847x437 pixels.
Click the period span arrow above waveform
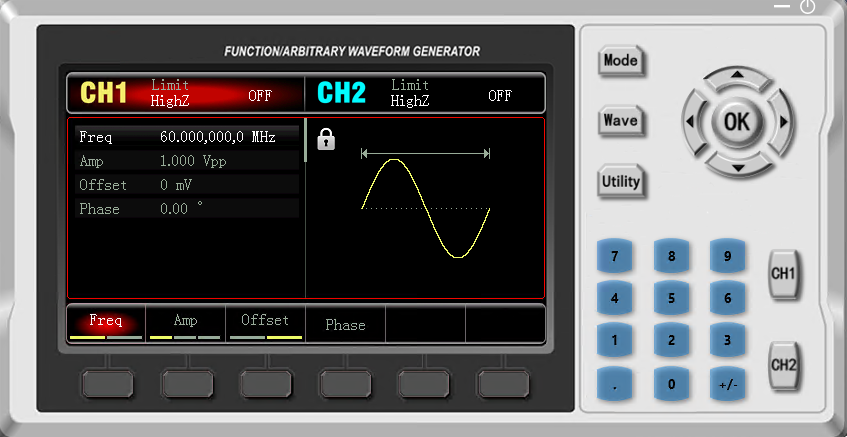click(426, 154)
